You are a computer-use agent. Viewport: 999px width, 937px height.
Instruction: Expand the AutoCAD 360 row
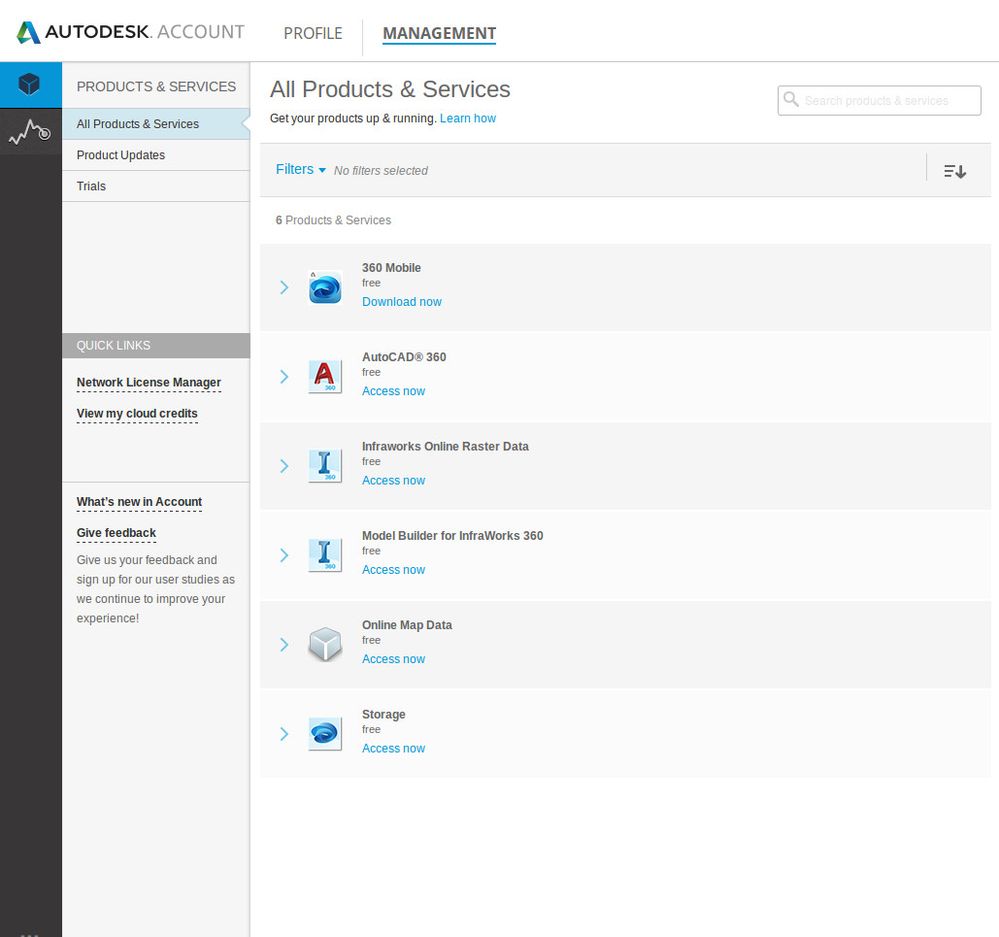pos(284,376)
